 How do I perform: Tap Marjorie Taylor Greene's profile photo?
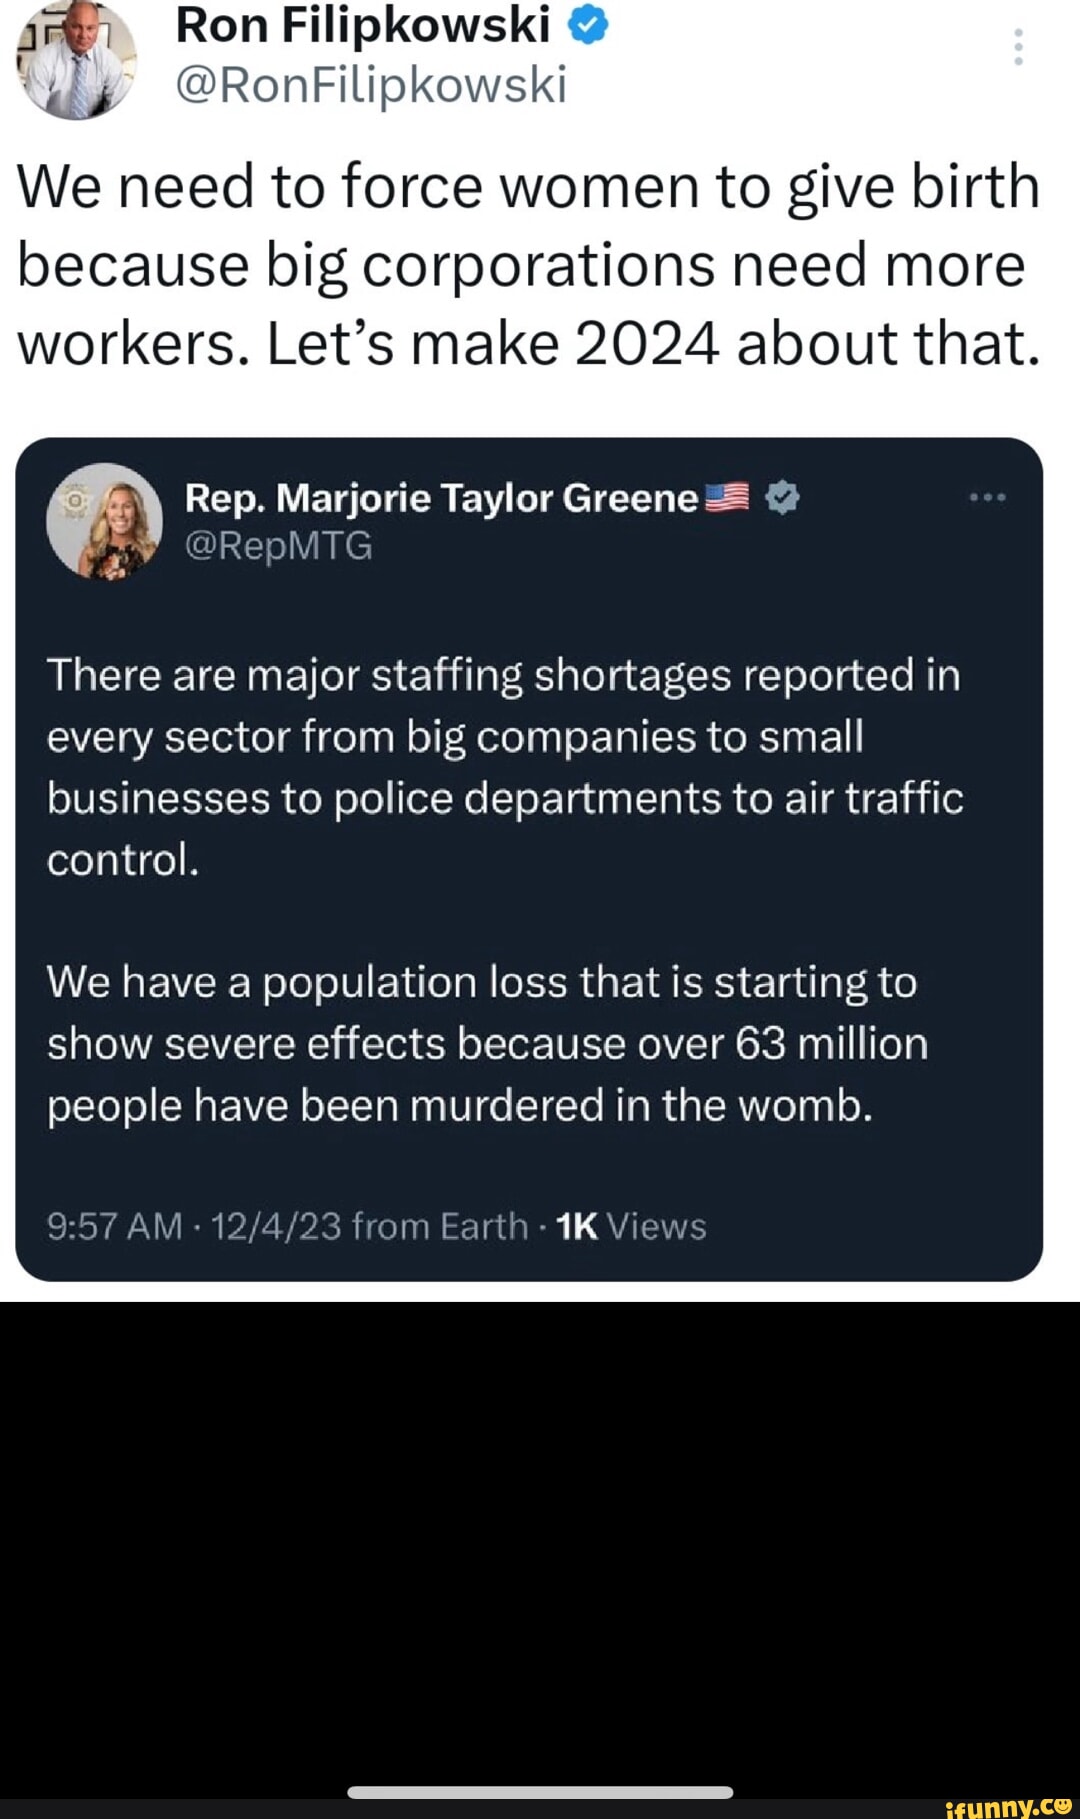coord(105,521)
